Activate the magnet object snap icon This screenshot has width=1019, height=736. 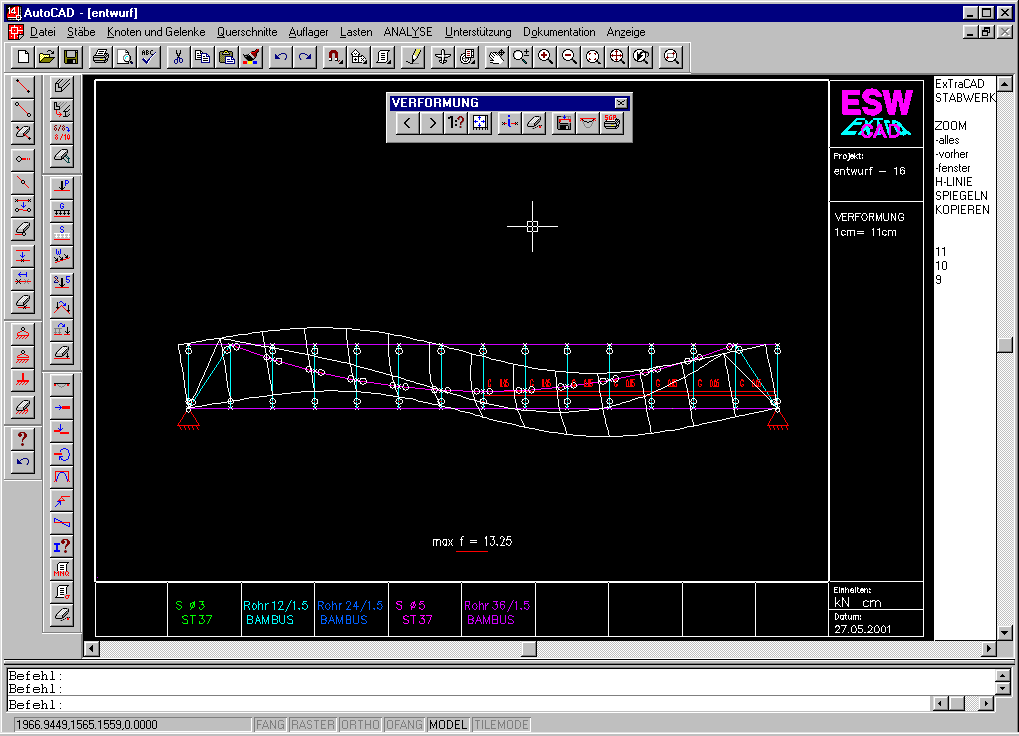point(334,57)
